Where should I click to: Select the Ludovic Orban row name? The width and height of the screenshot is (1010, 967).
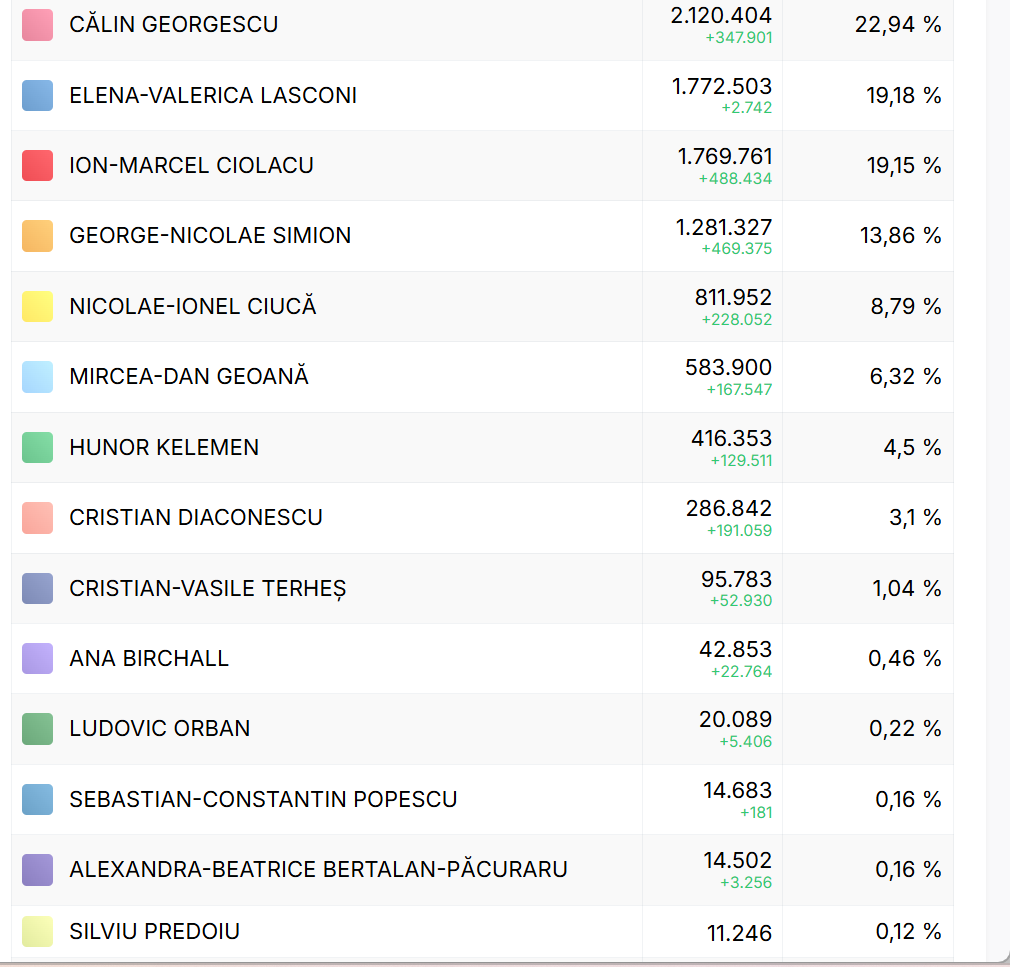pyautogui.click(x=160, y=728)
